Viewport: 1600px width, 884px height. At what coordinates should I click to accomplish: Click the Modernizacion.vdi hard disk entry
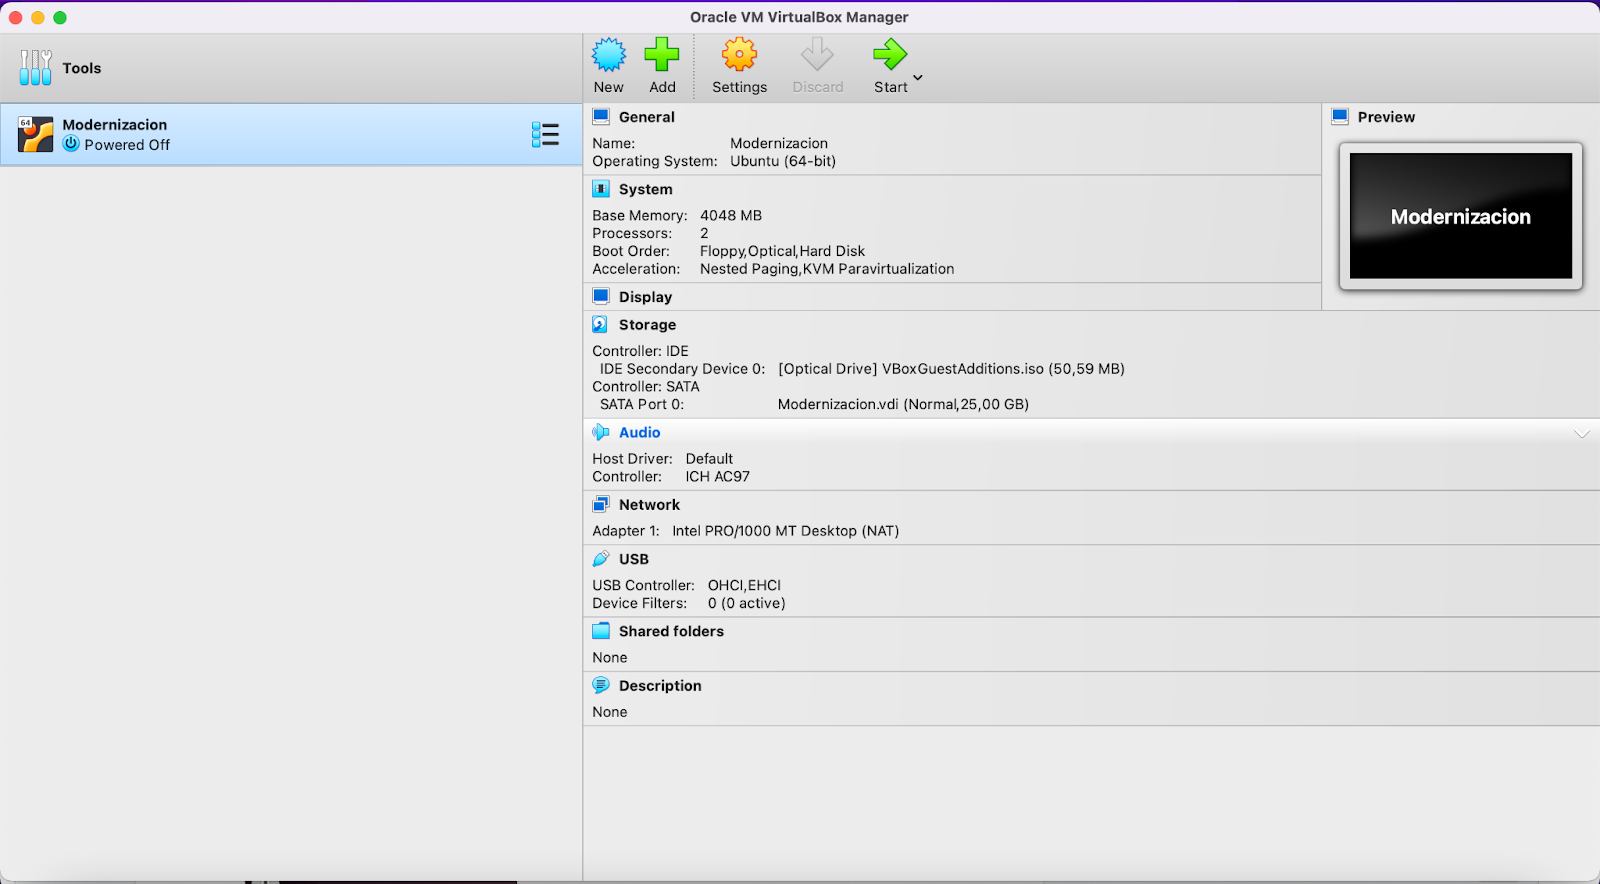903,405
